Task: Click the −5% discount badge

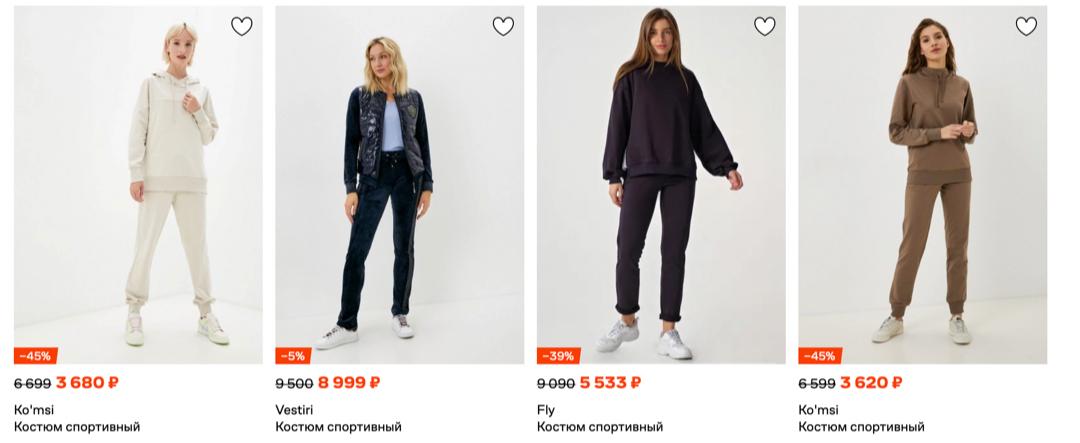Action: (x=293, y=356)
